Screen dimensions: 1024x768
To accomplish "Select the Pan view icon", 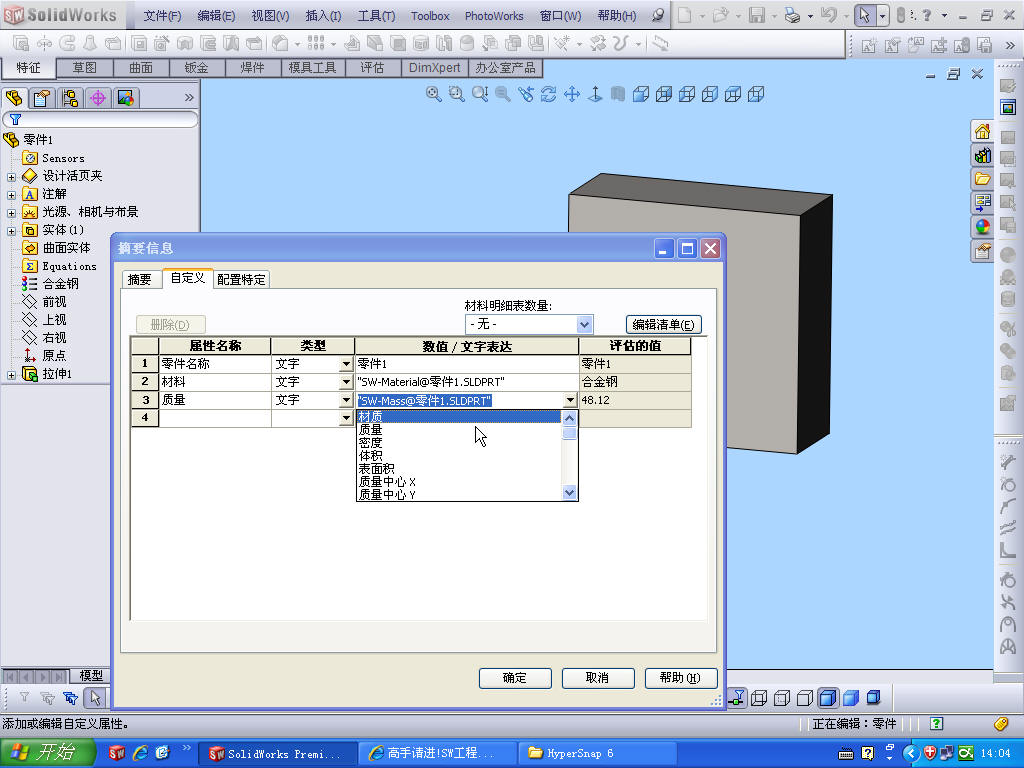I will [x=571, y=94].
